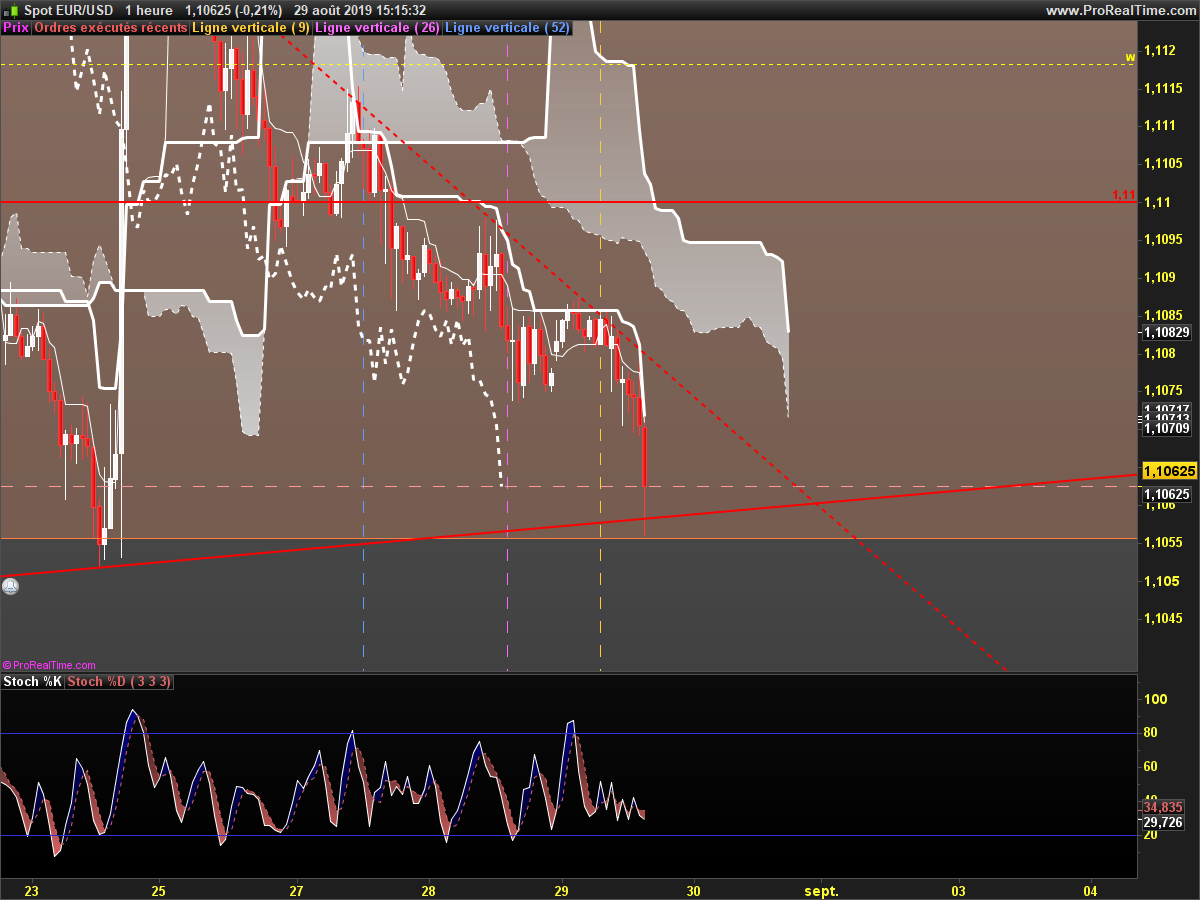This screenshot has height=900, width=1200.
Task: Click the 29,726 stochastic %K value
Action: pyautogui.click(x=1162, y=822)
